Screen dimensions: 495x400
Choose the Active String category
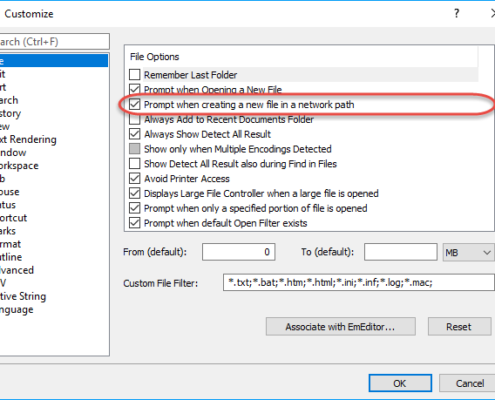click(x=23, y=296)
